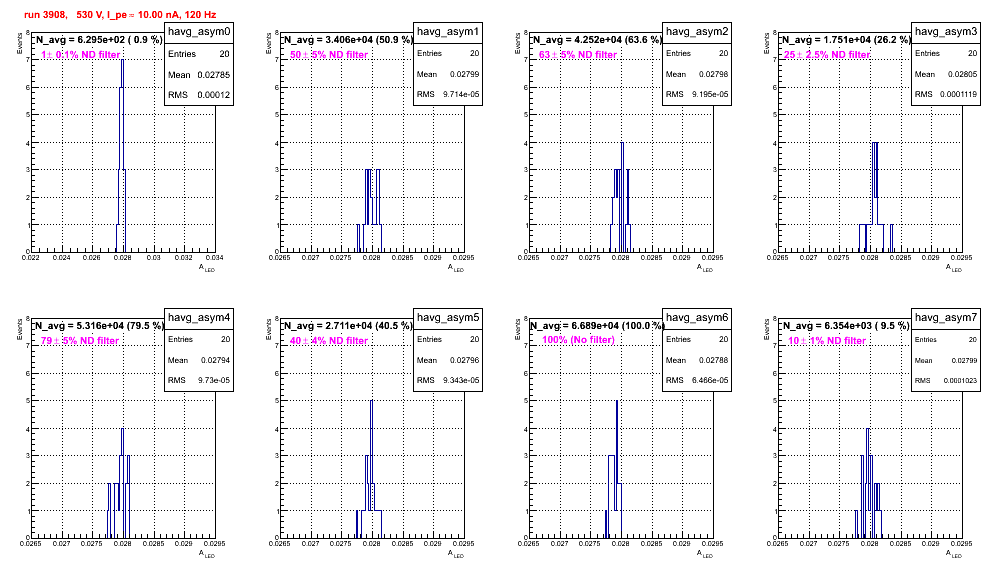Click RMS 9.73e-05 in havg_asym4 stats
Viewport: 996px width, 572px height.
[x=199, y=380]
